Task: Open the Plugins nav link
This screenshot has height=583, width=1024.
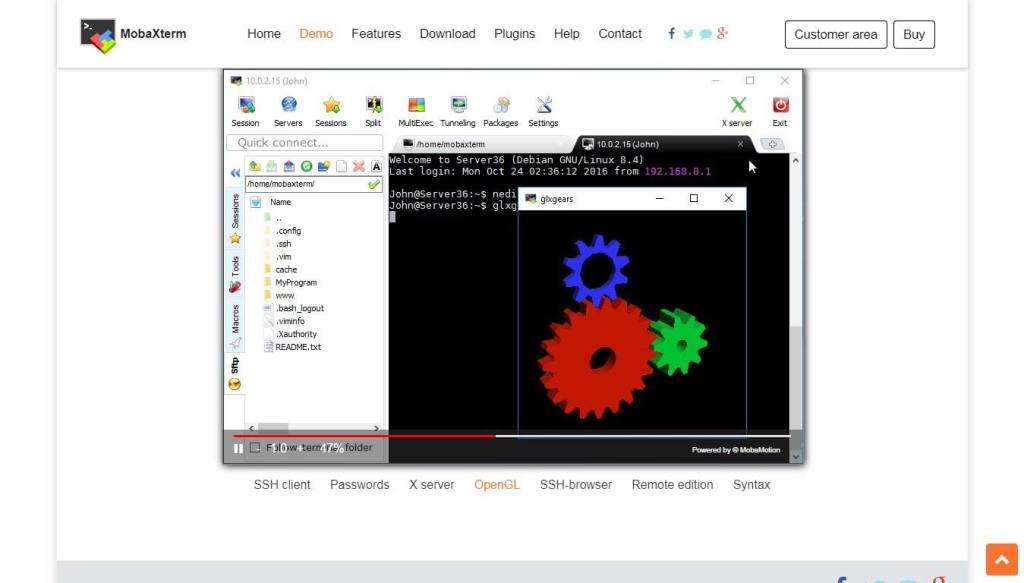Action: pyautogui.click(x=515, y=34)
